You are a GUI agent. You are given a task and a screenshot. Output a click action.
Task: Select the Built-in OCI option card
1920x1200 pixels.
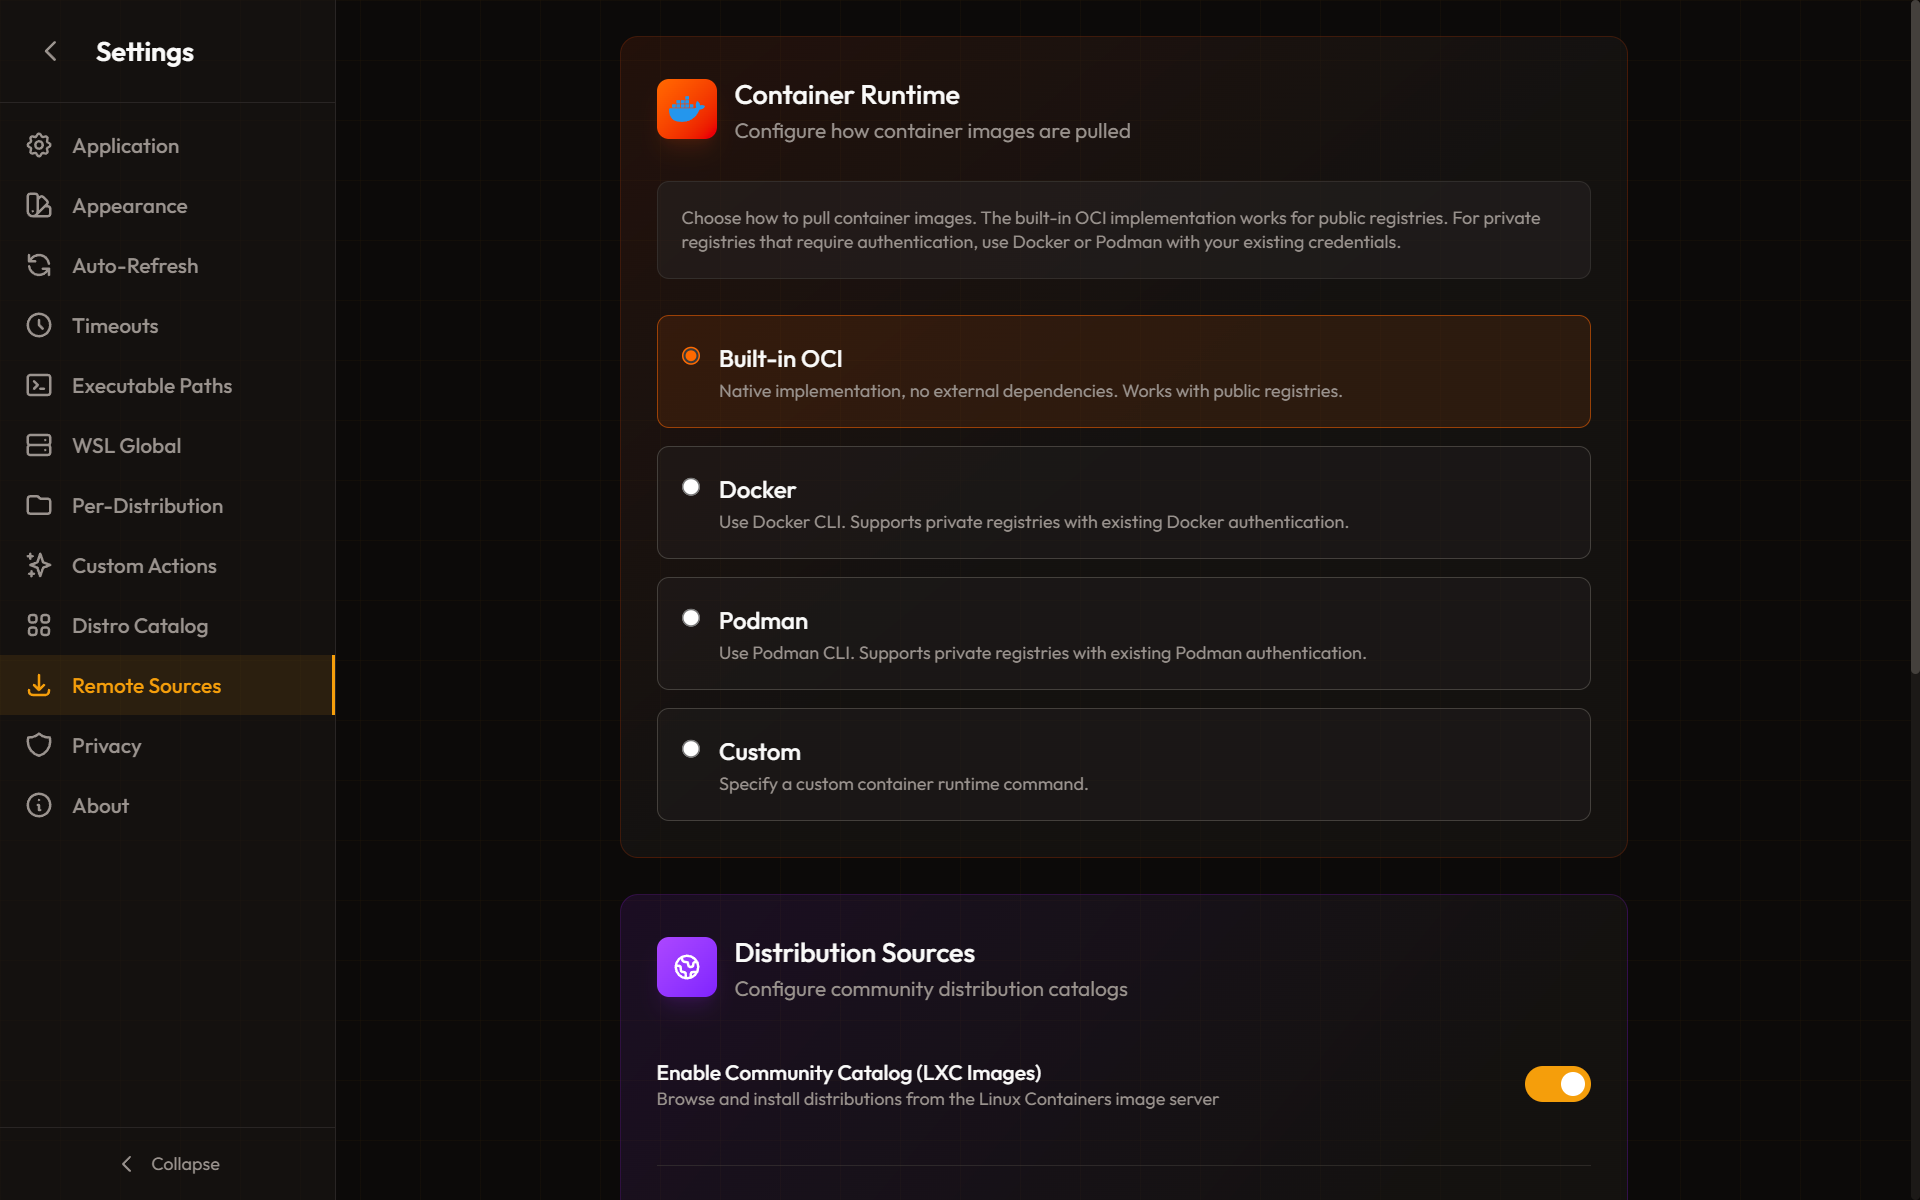point(1123,372)
